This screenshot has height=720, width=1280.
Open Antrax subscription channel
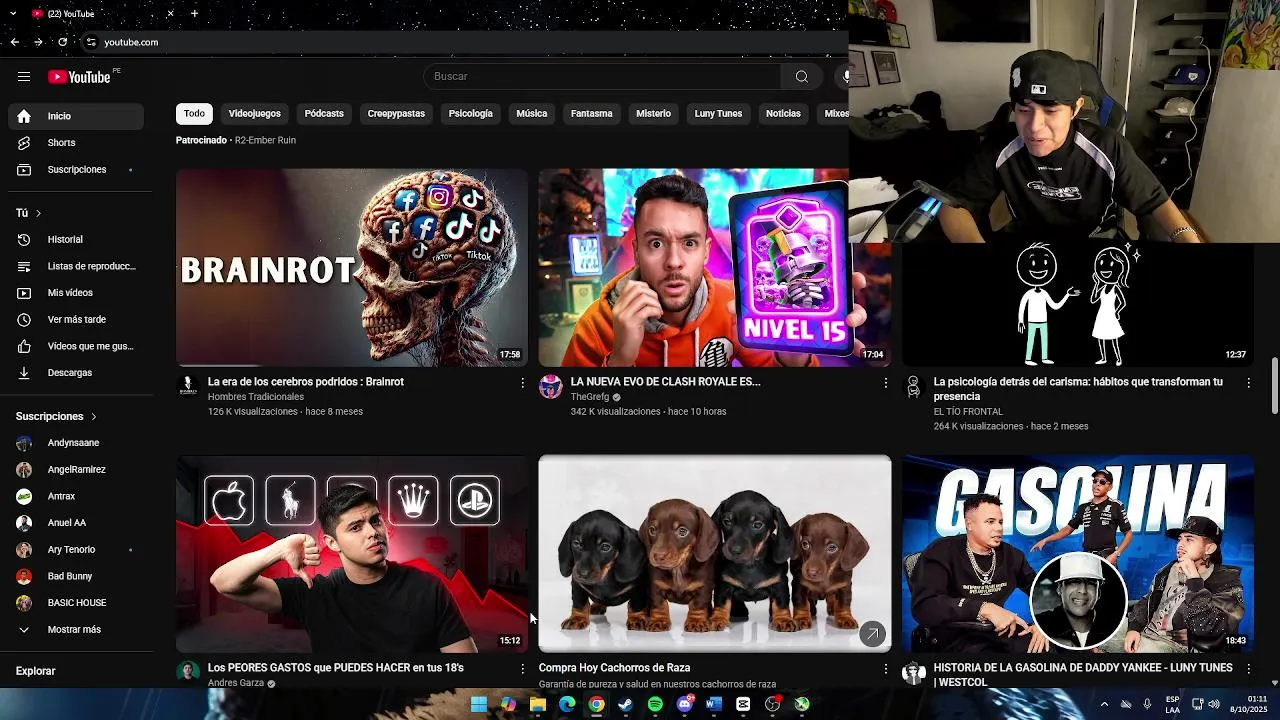point(76,496)
